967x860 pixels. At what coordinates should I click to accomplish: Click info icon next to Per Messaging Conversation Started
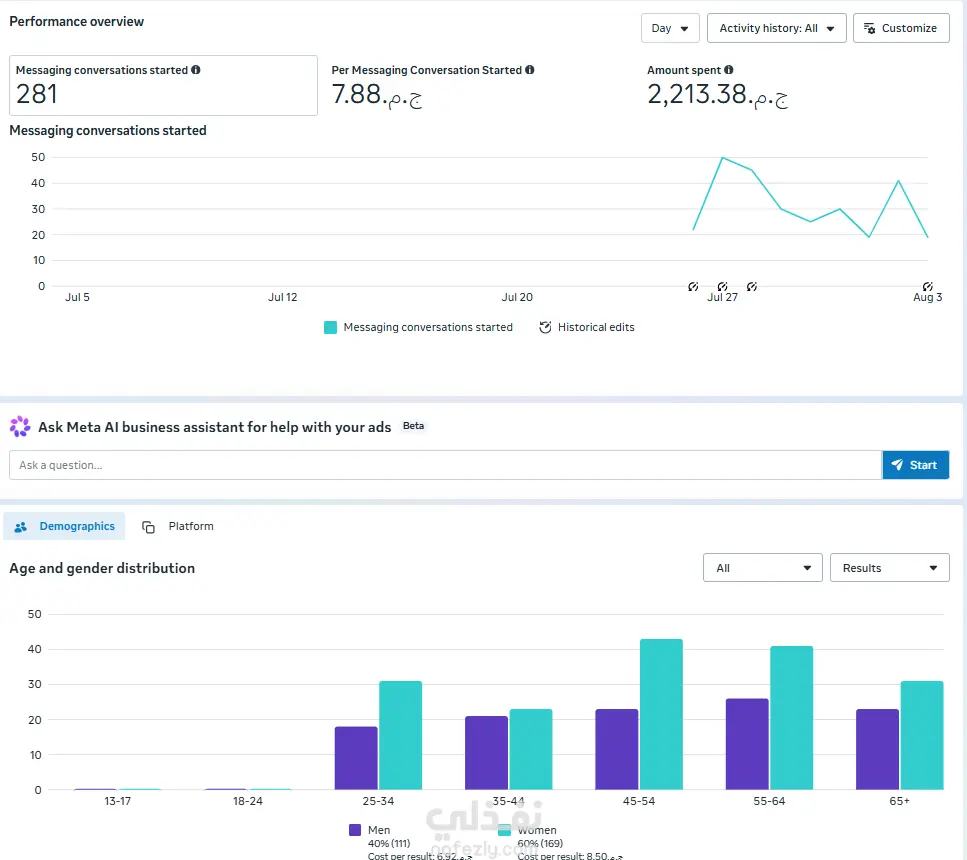530,70
